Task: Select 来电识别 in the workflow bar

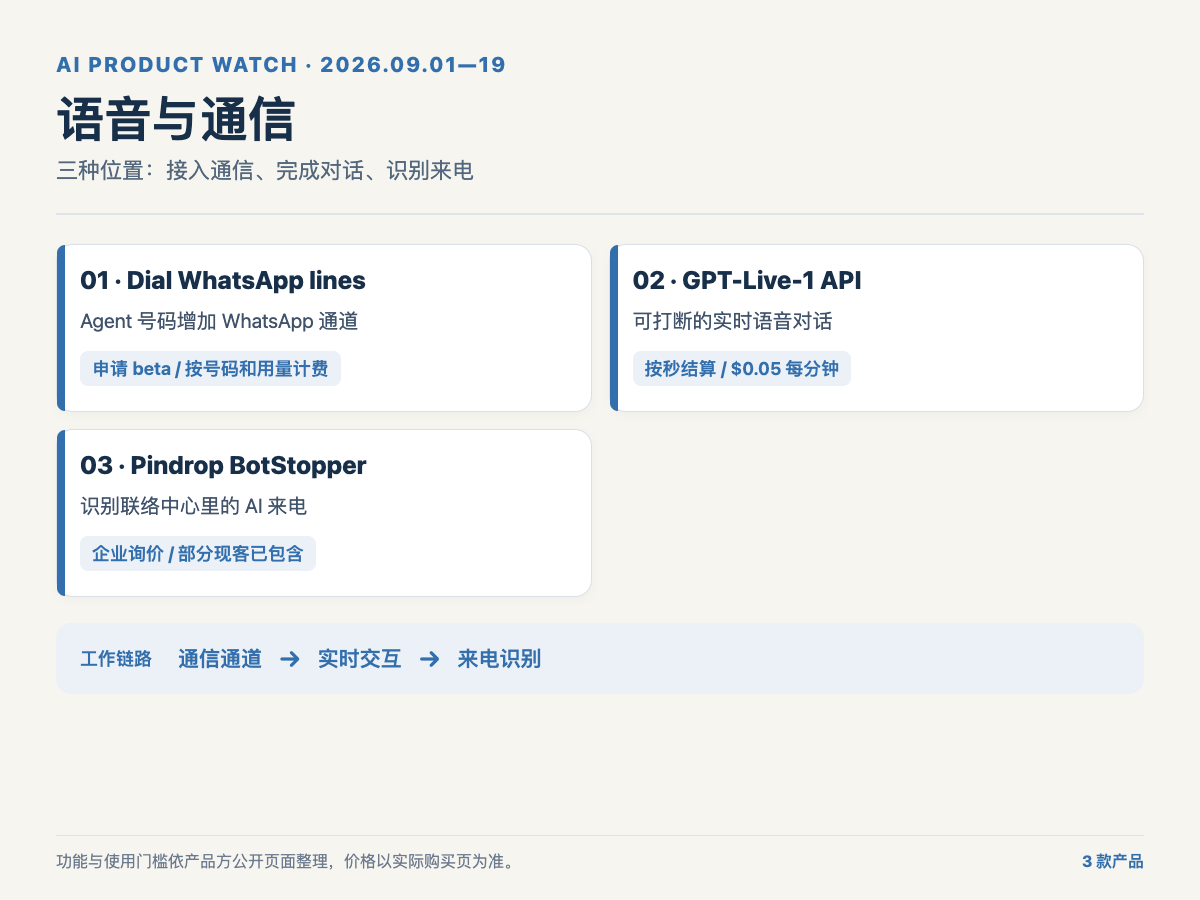Action: (x=499, y=659)
